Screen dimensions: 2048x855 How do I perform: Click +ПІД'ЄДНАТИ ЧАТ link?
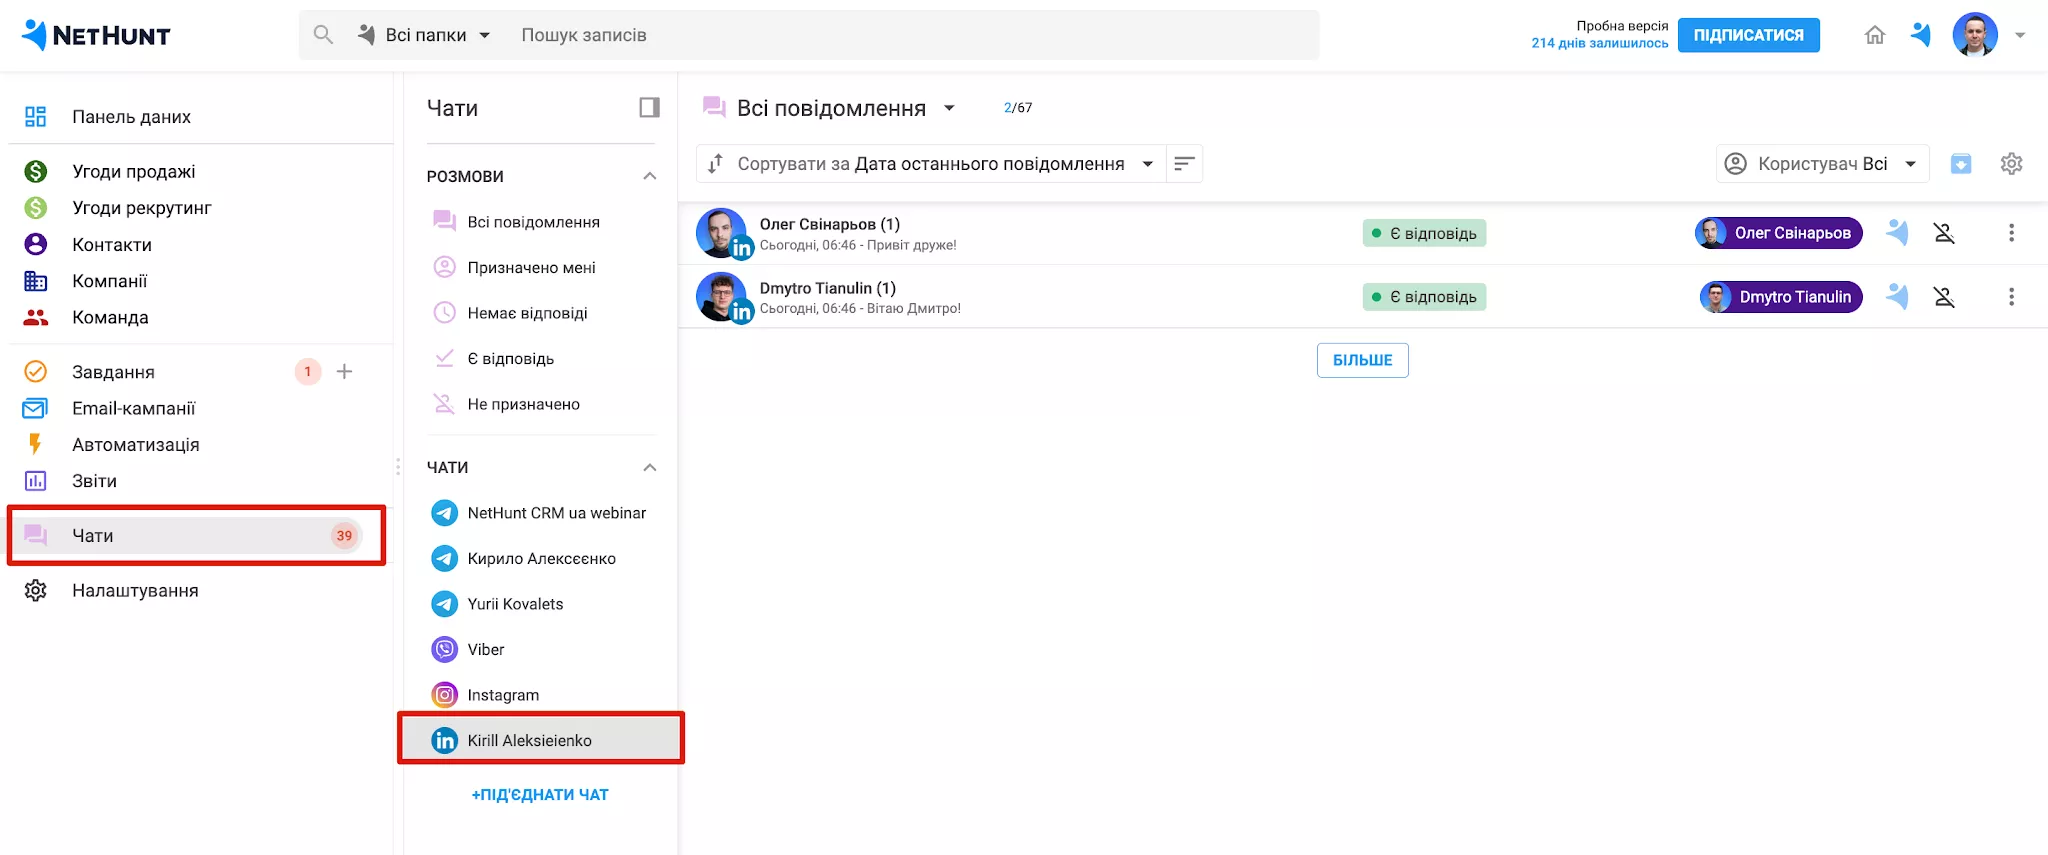(x=540, y=795)
